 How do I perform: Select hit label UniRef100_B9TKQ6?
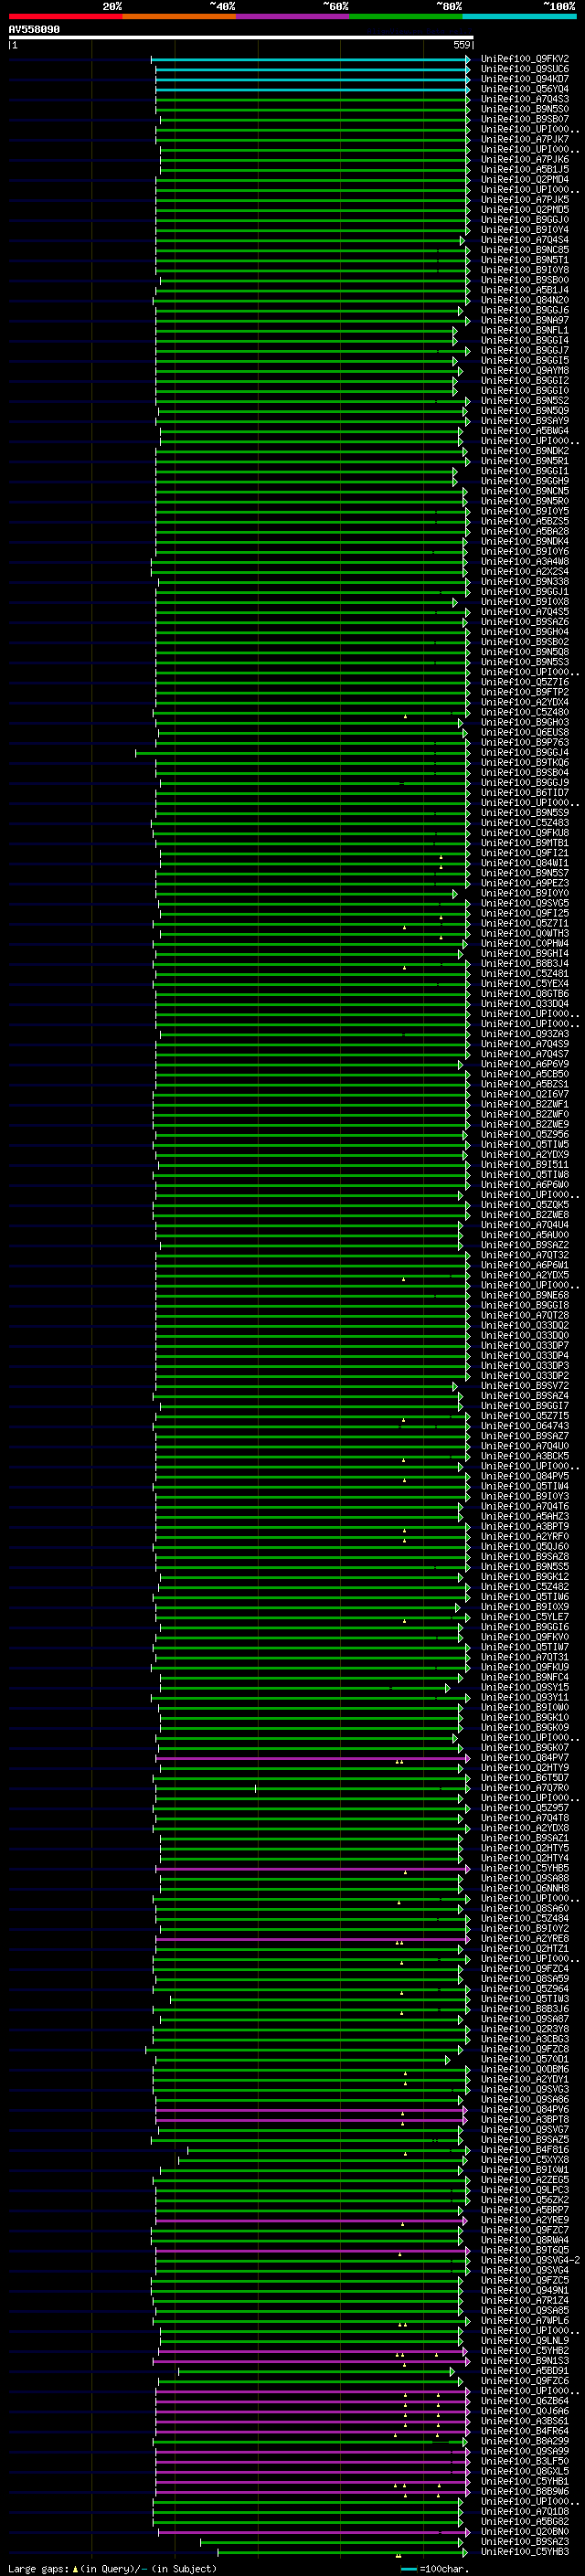tap(525, 762)
